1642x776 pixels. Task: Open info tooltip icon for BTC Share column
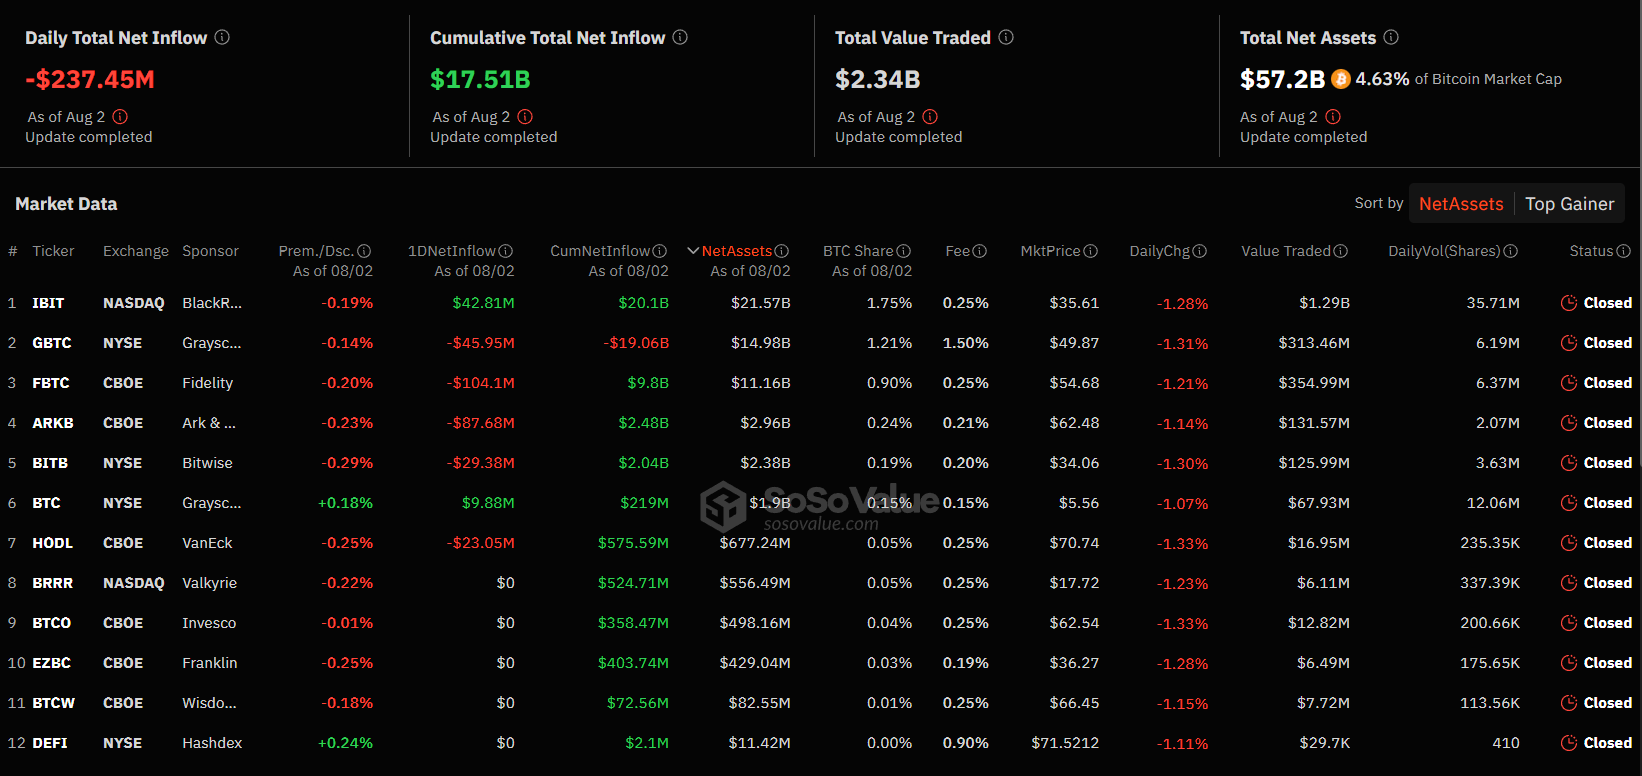pos(904,251)
